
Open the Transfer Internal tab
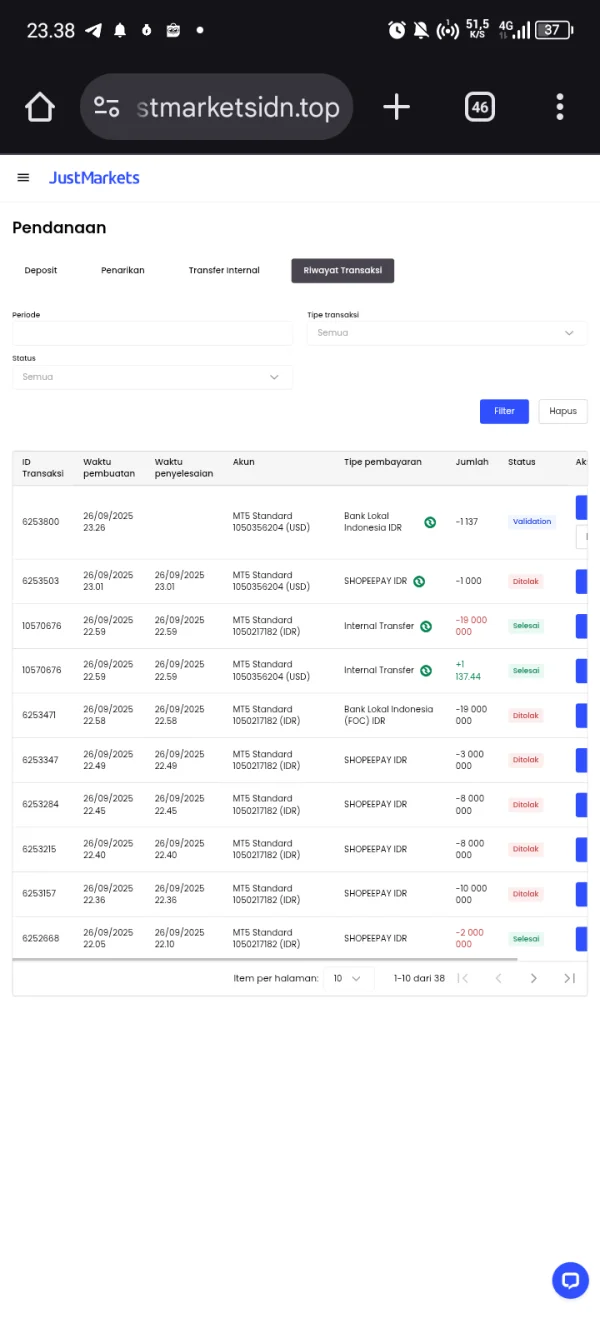pos(224,270)
